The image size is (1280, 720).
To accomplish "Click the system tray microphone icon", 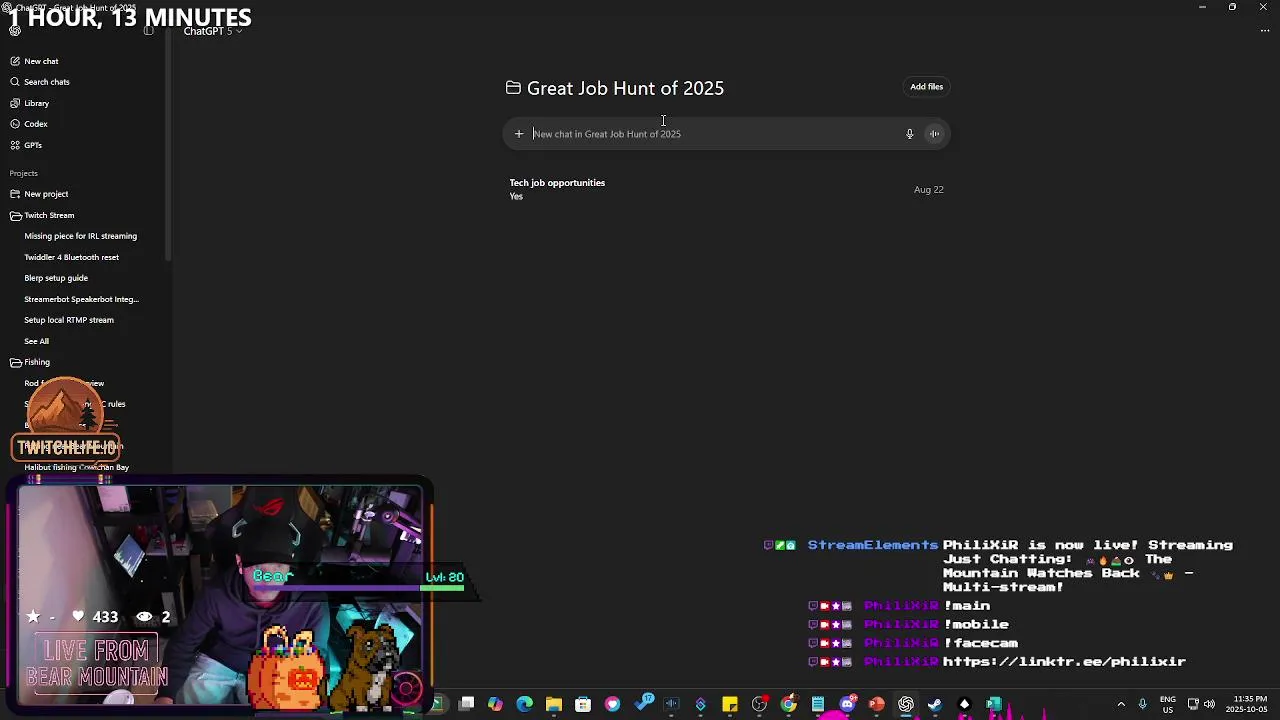I will coord(1143,705).
